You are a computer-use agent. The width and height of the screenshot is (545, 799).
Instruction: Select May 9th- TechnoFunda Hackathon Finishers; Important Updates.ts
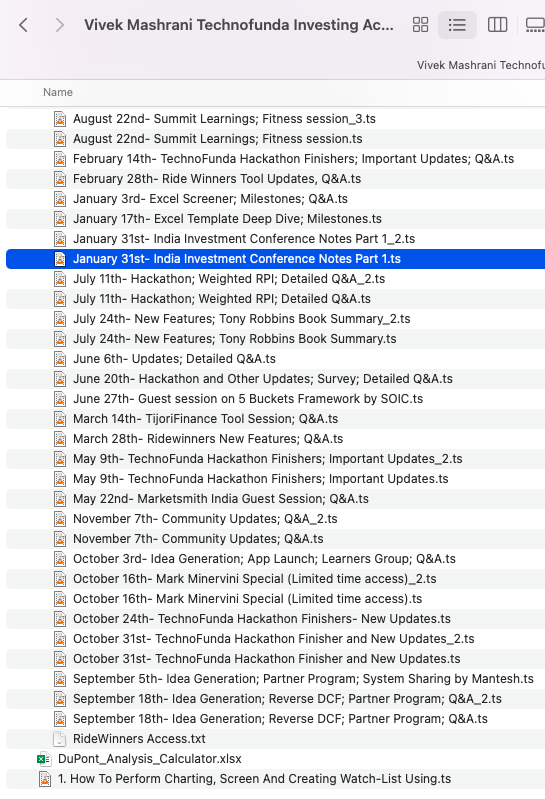click(261, 478)
